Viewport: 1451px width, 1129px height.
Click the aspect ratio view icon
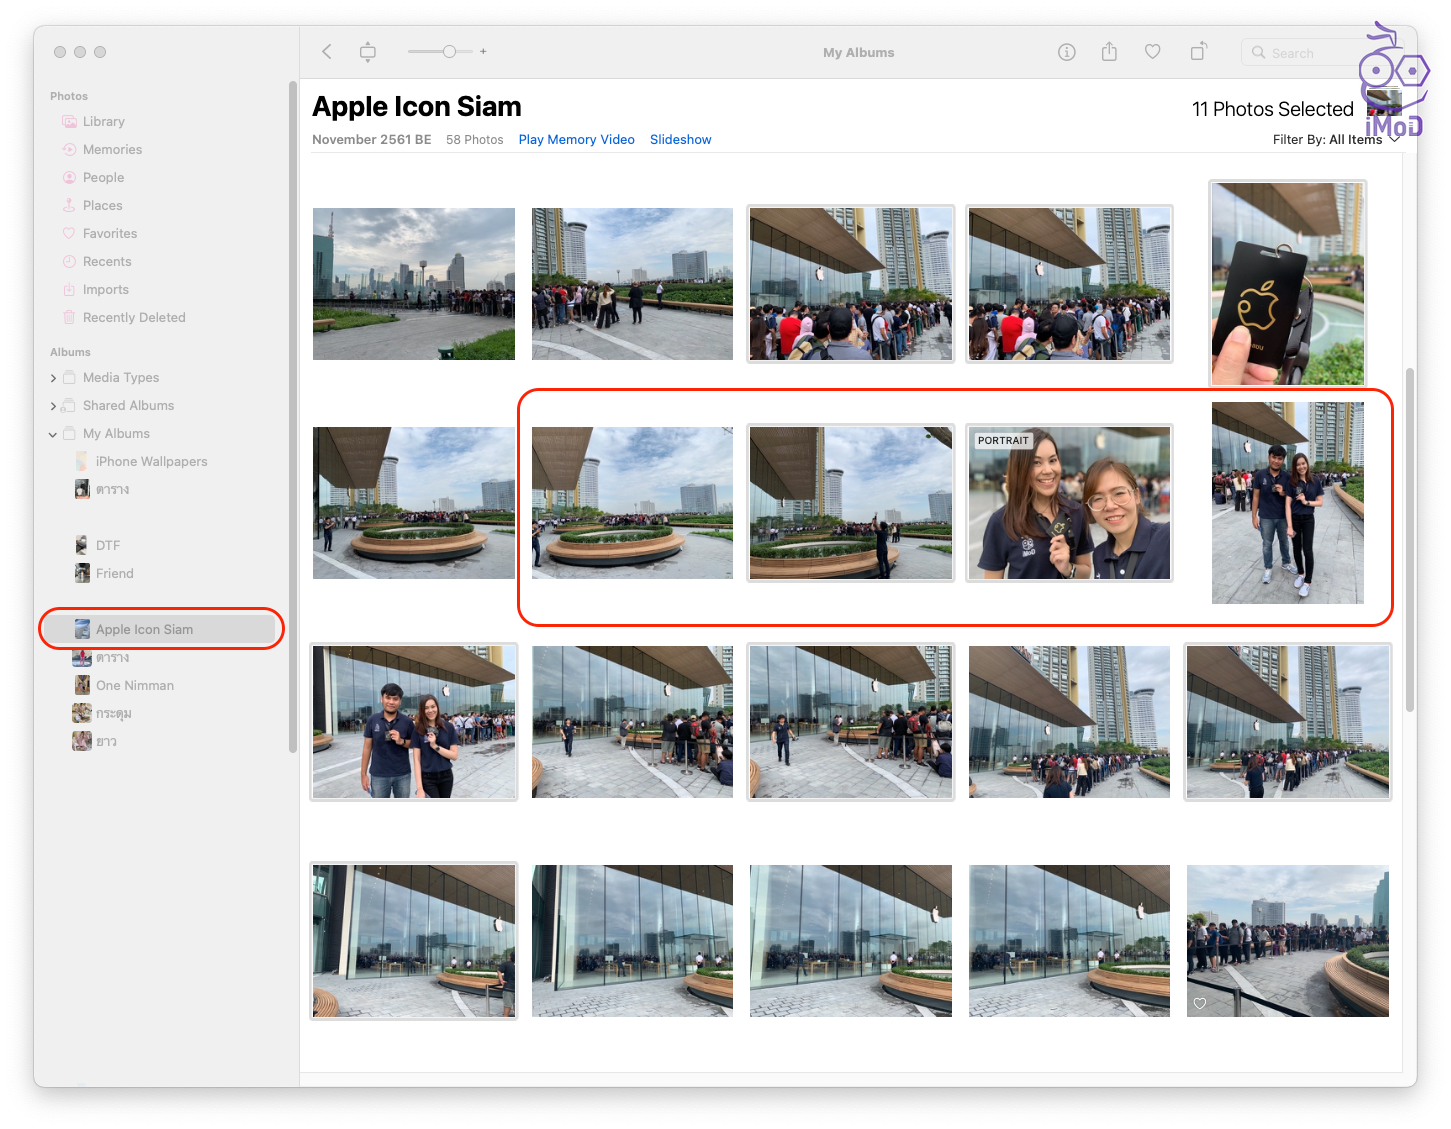[368, 52]
